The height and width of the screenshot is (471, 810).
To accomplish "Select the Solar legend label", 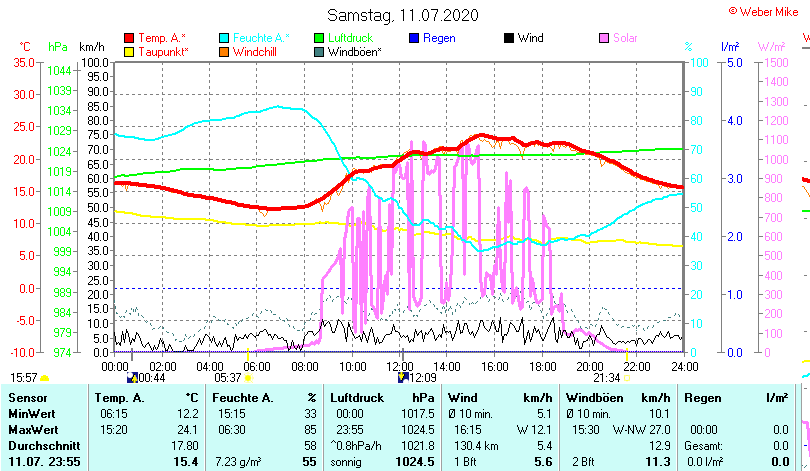I will (x=625, y=38).
